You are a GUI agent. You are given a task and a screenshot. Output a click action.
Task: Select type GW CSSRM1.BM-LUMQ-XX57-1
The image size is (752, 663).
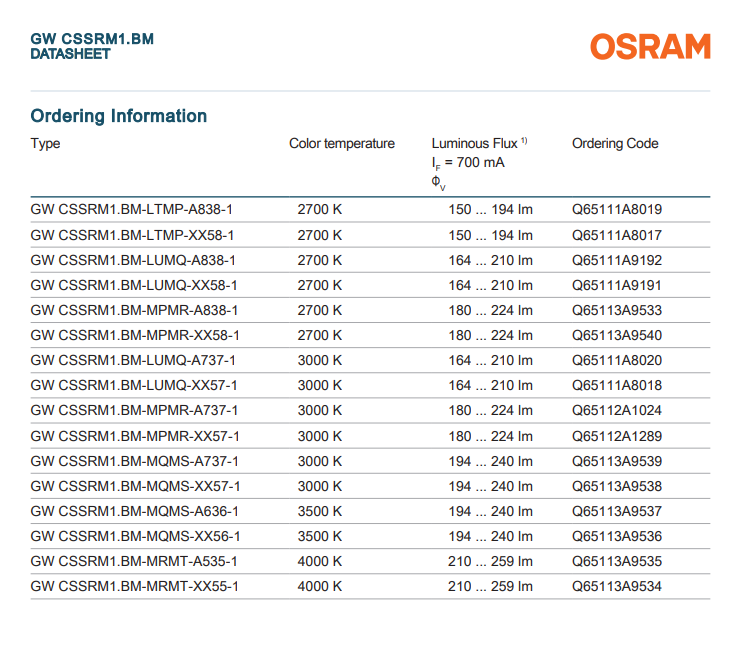tap(134, 385)
